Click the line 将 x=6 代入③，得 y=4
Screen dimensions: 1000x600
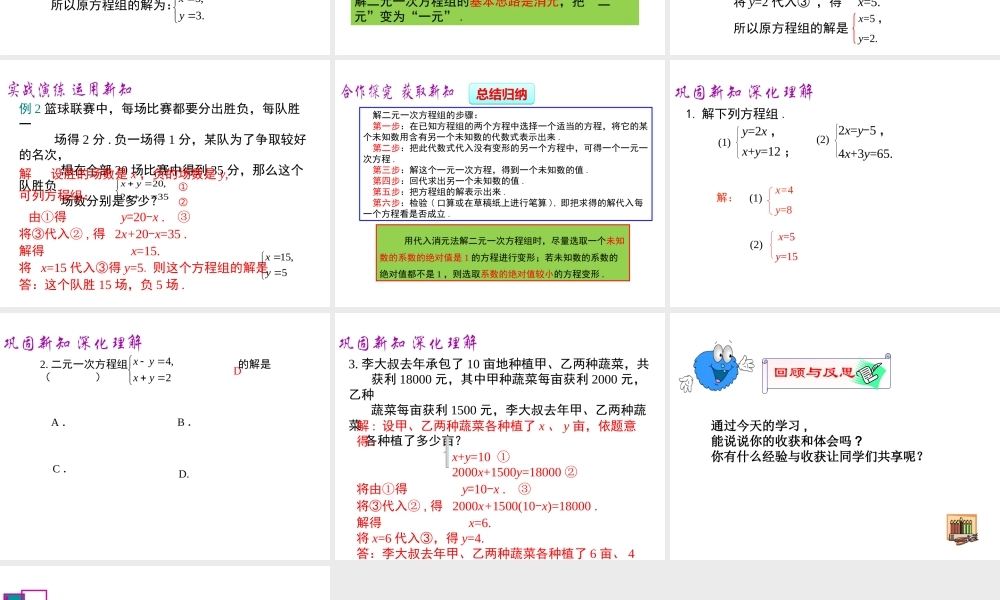click(420, 538)
